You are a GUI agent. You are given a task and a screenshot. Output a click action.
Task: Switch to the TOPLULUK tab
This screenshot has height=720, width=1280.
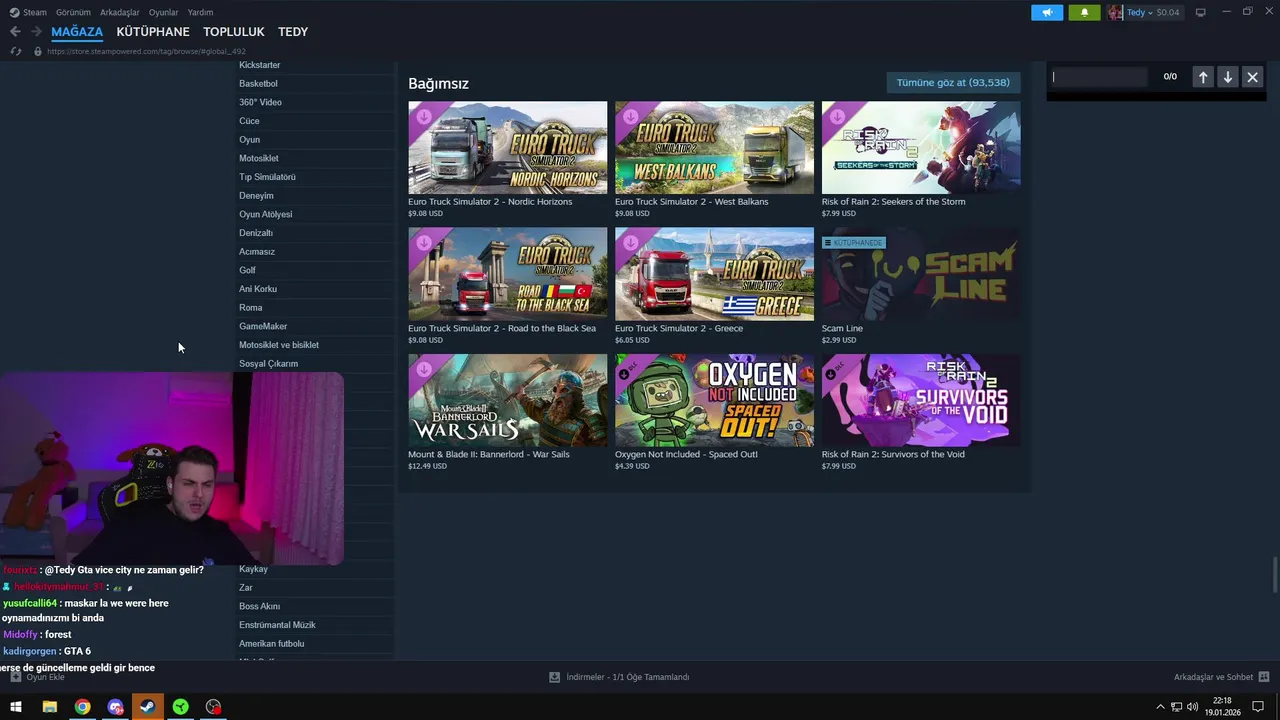pyautogui.click(x=234, y=32)
